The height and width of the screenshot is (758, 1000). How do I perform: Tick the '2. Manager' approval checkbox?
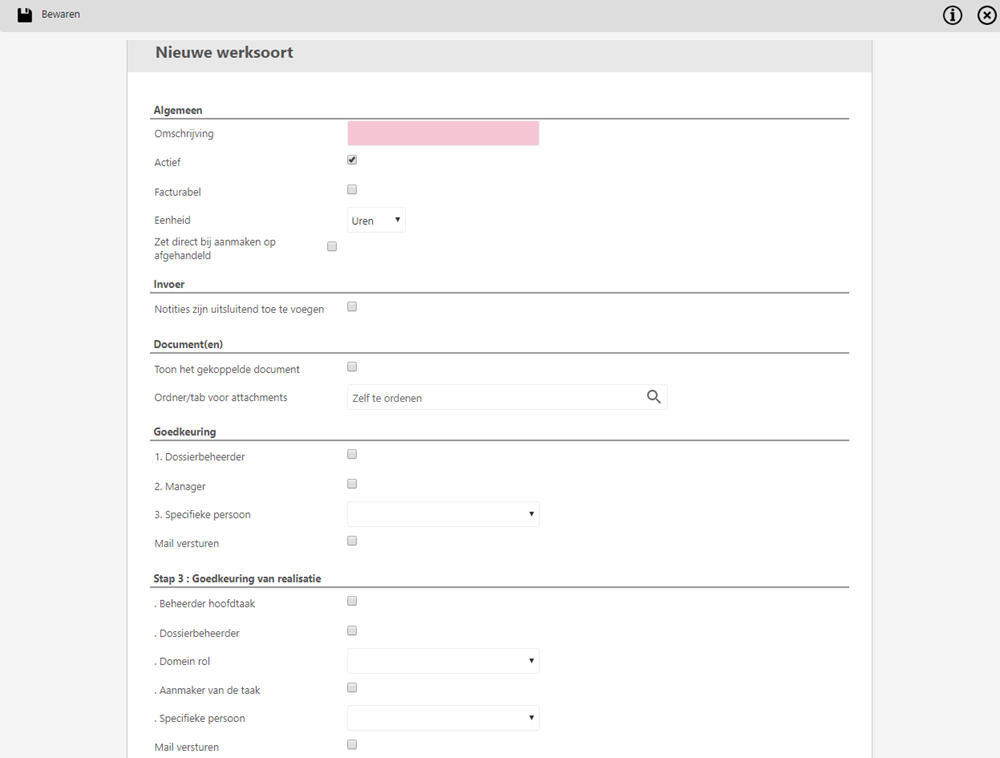pyautogui.click(x=352, y=484)
